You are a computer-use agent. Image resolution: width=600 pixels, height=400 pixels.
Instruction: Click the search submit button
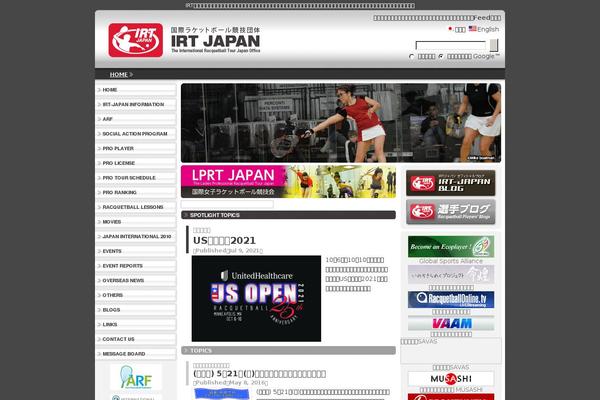494,45
